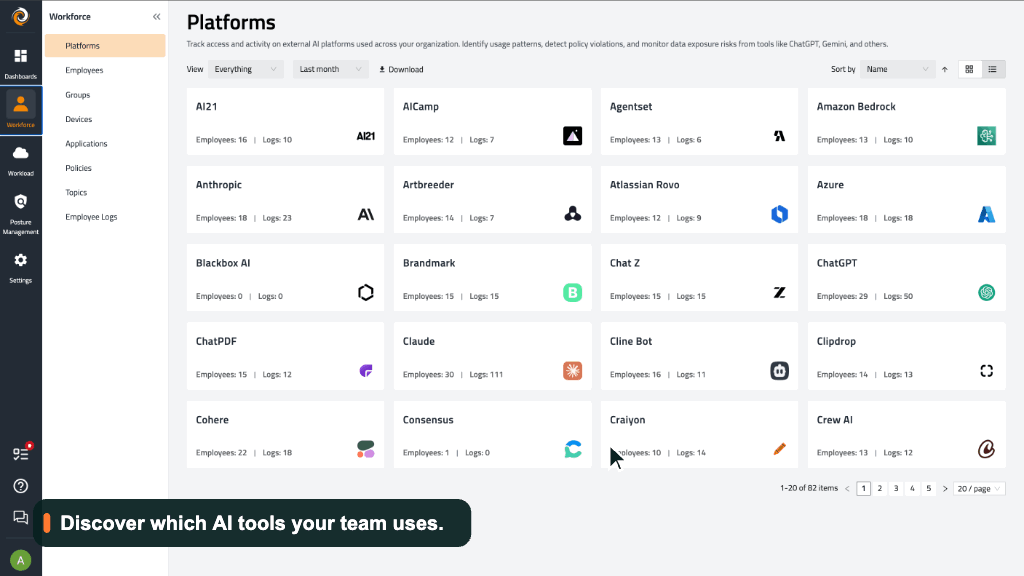Viewport: 1024px width, 576px height.
Task: Click the Download button
Action: pos(401,69)
